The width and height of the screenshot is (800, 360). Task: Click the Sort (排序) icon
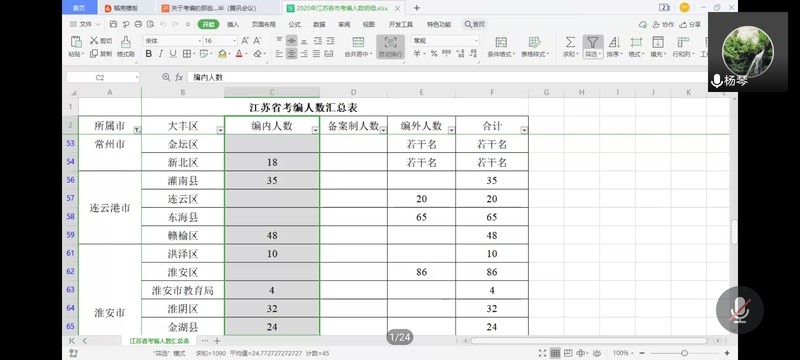pos(614,42)
